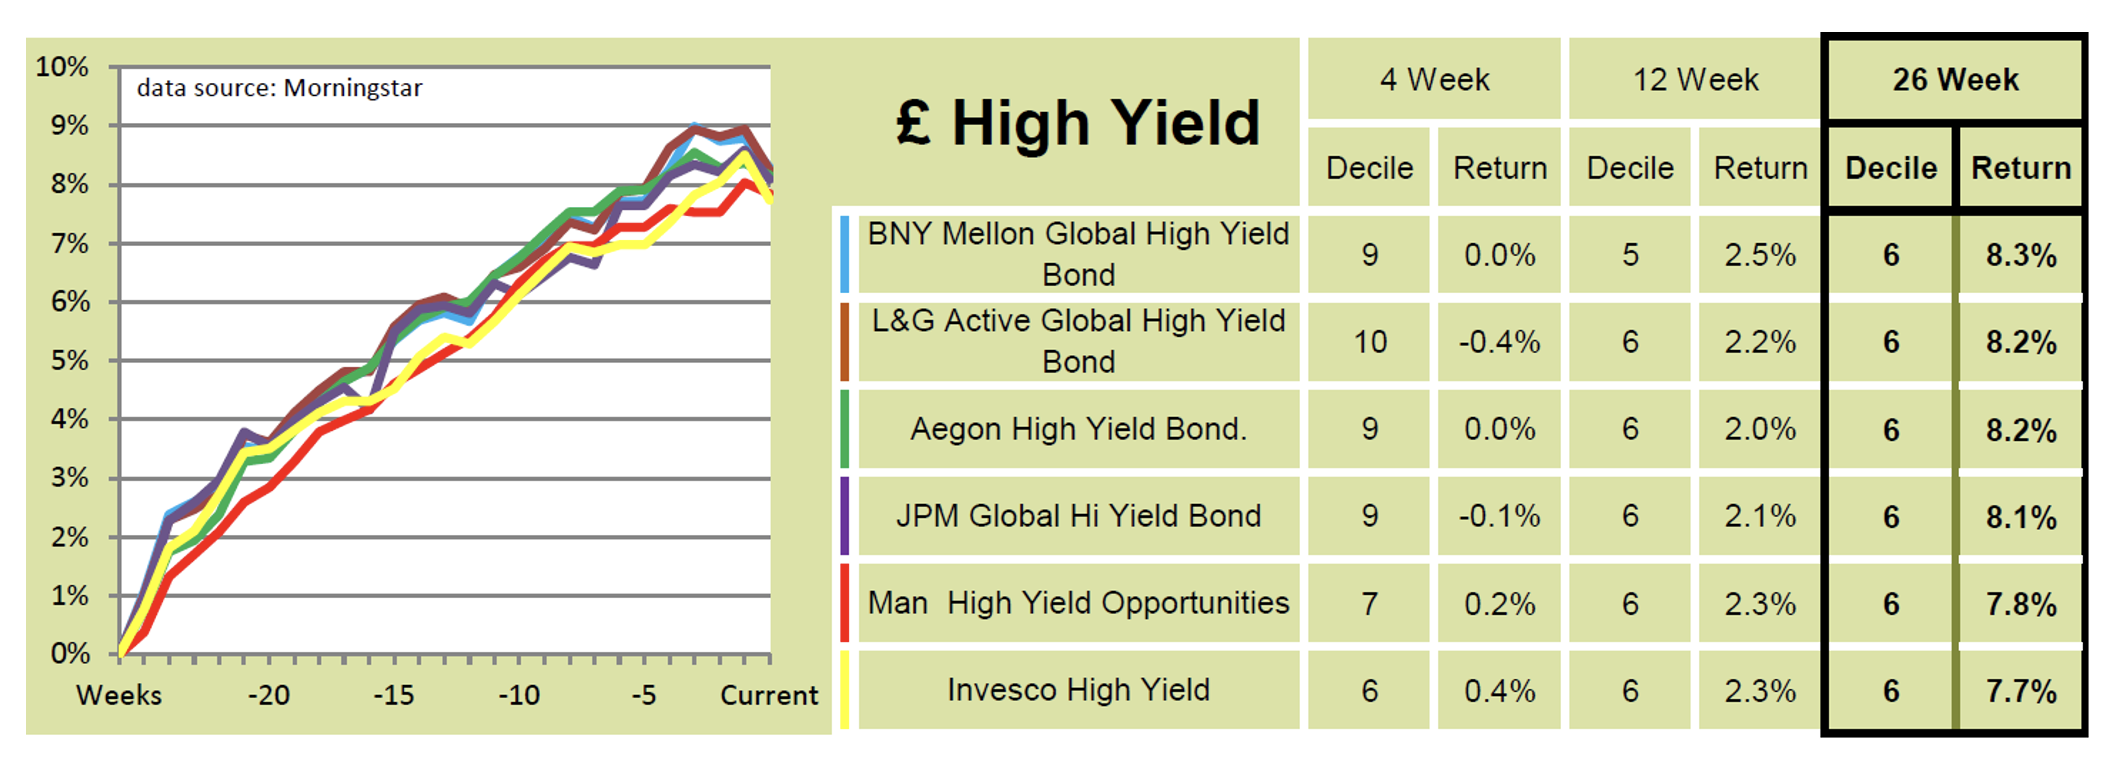Image resolution: width=2114 pixels, height=766 pixels.
Task: Select the green Aegon legend color bar
Action: (x=845, y=429)
